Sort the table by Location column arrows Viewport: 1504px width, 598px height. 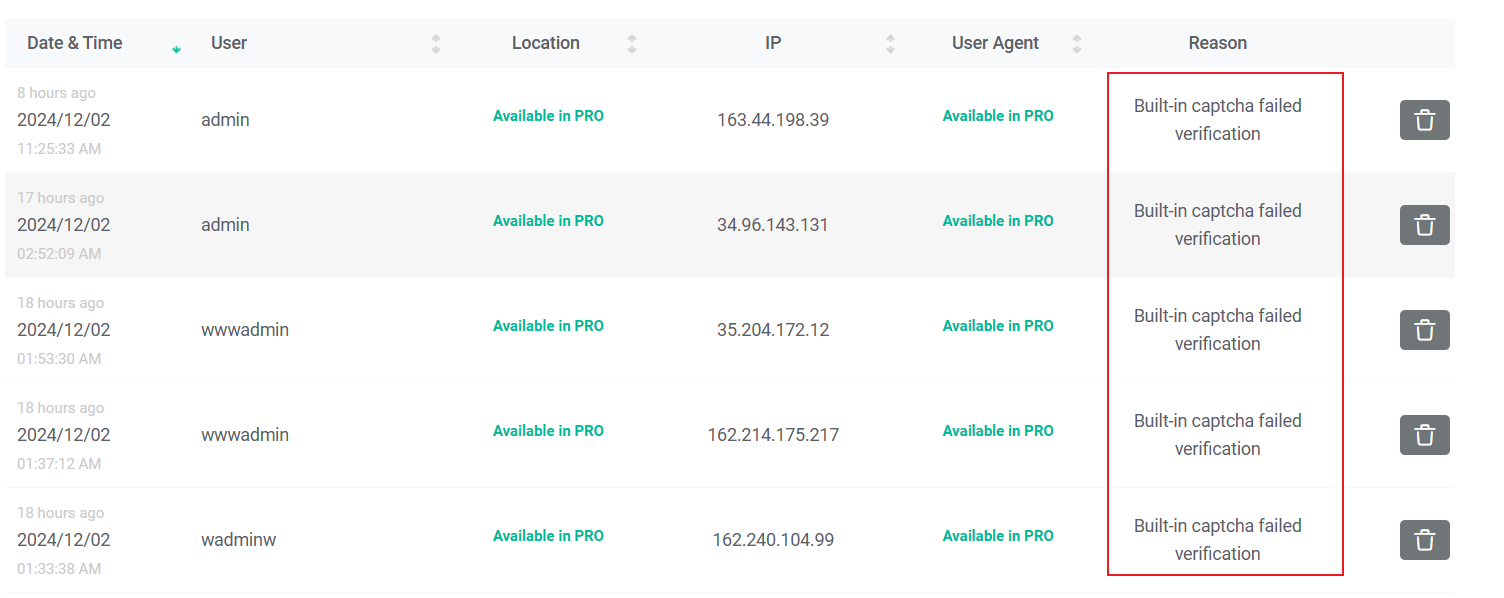[631, 44]
